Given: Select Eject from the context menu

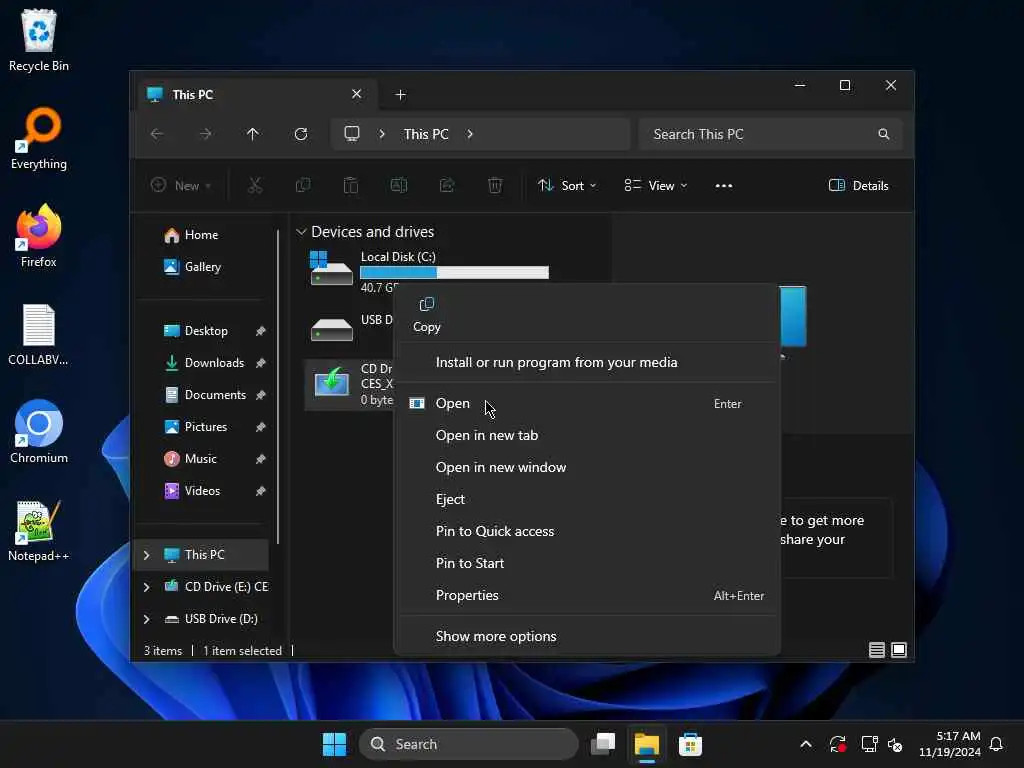Looking at the screenshot, I should pos(586,500).
